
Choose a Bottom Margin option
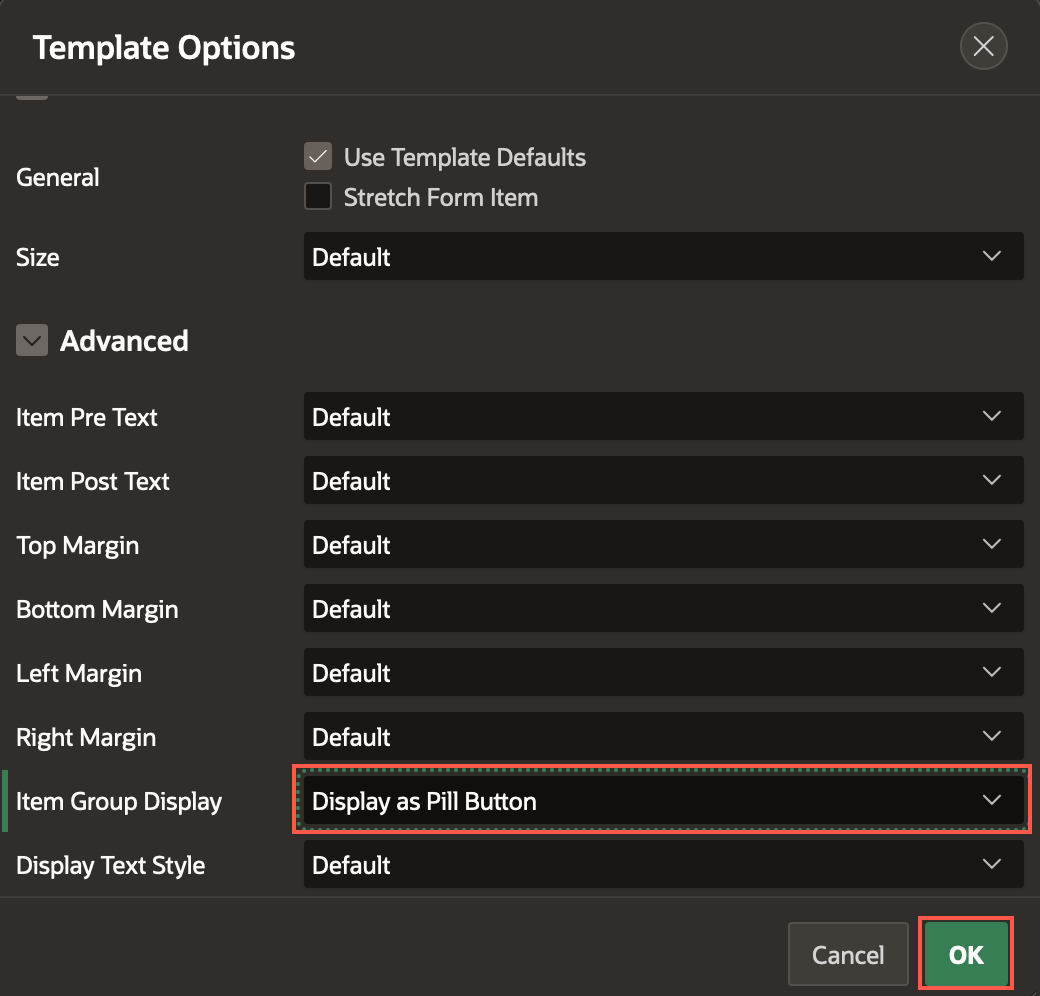[x=663, y=609]
